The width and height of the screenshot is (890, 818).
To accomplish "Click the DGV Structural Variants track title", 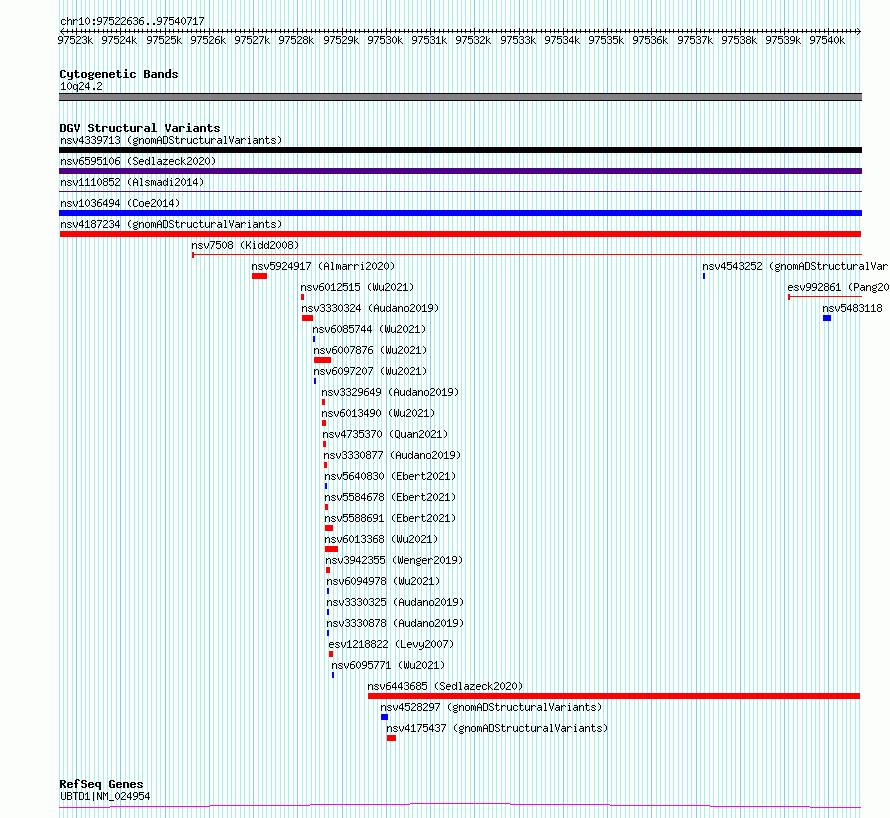I will click(140, 128).
